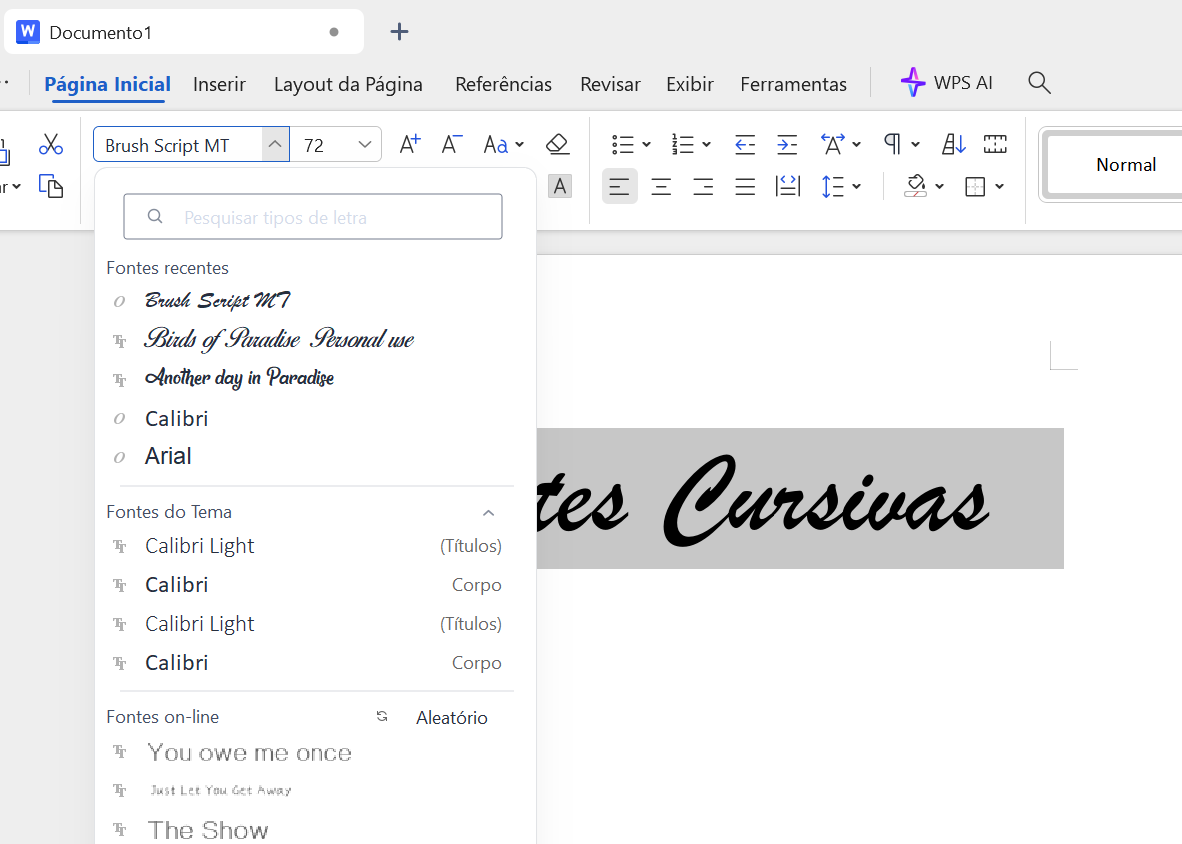This screenshot has width=1182, height=844.
Task: Decrease font size with A- icon
Action: point(452,144)
